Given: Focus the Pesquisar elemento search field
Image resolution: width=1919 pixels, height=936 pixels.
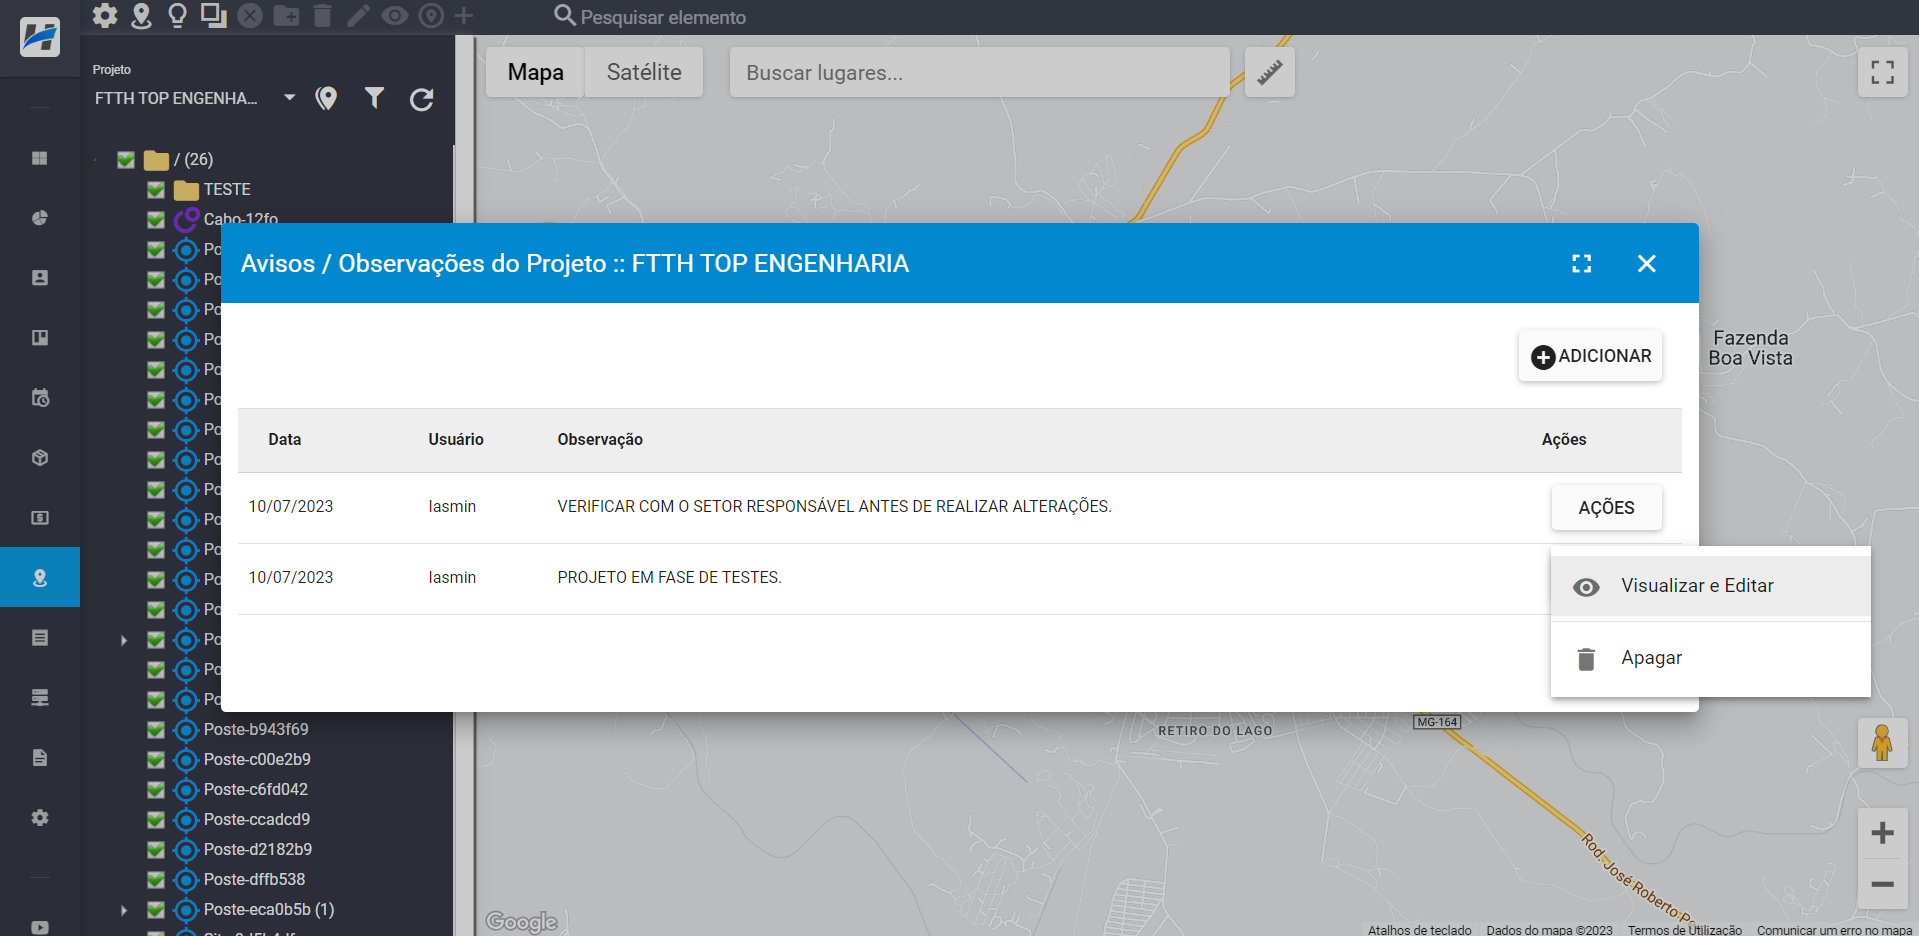Looking at the screenshot, I should (663, 17).
